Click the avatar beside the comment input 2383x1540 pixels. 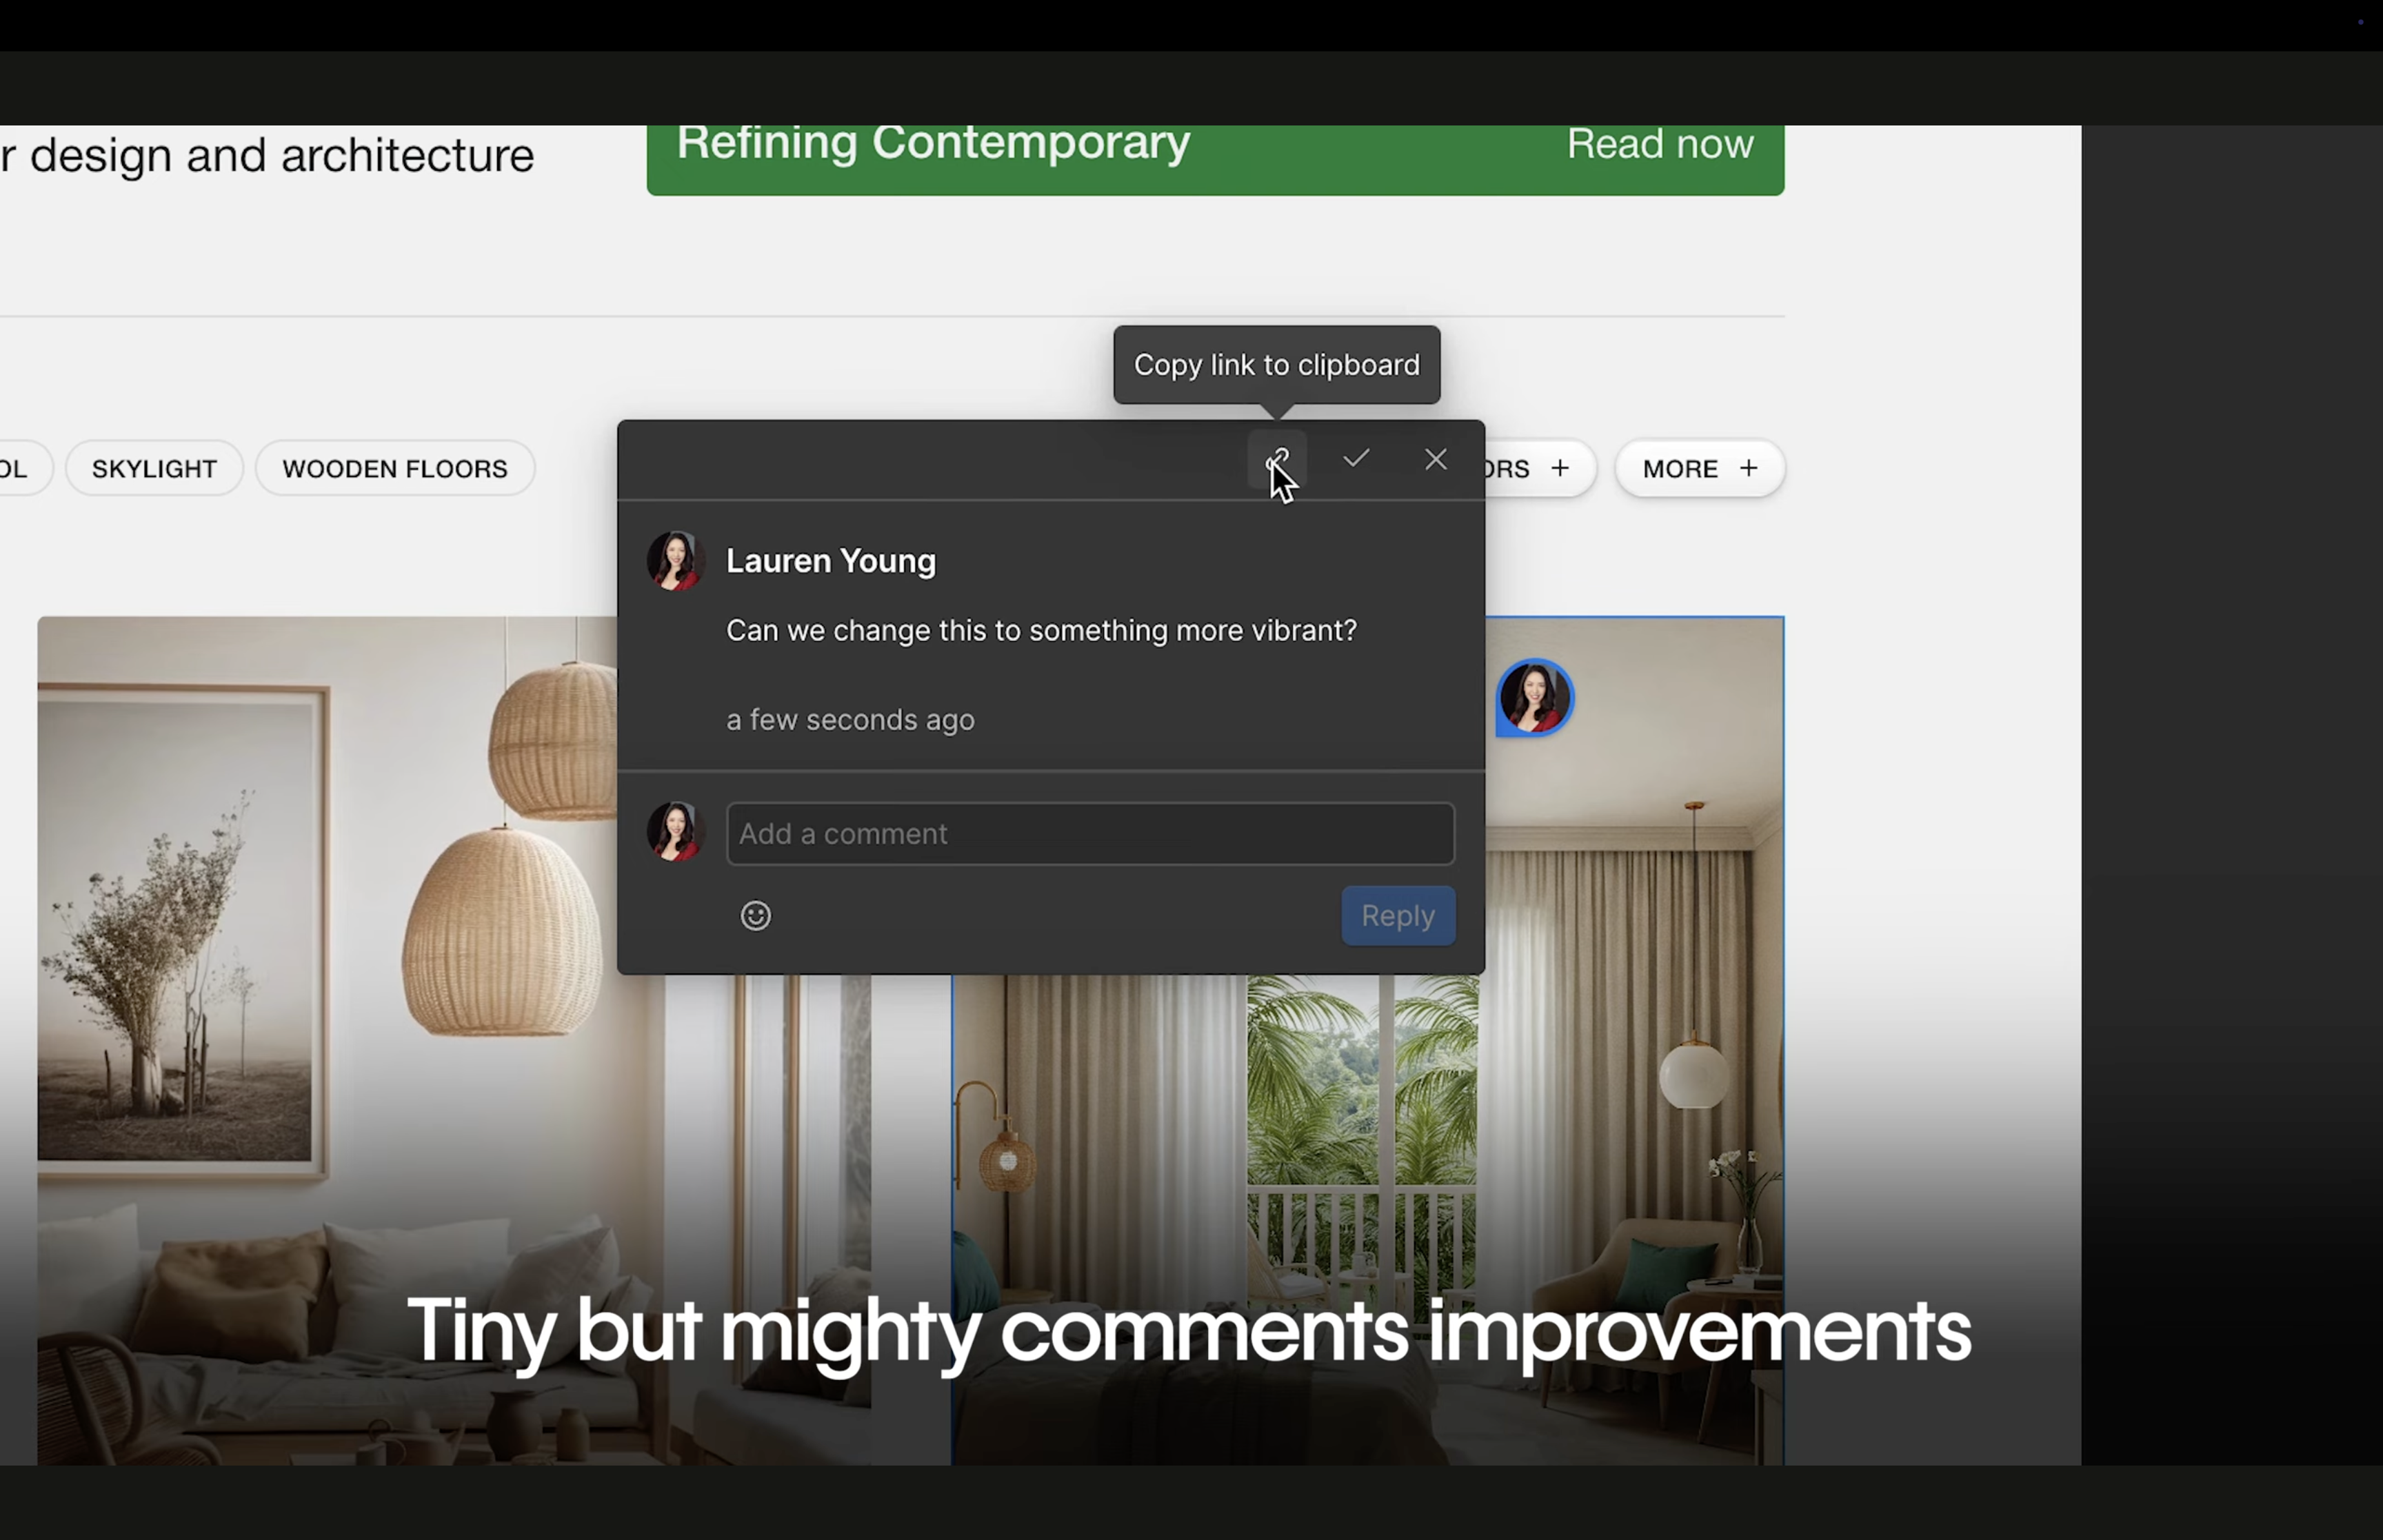[x=676, y=832]
